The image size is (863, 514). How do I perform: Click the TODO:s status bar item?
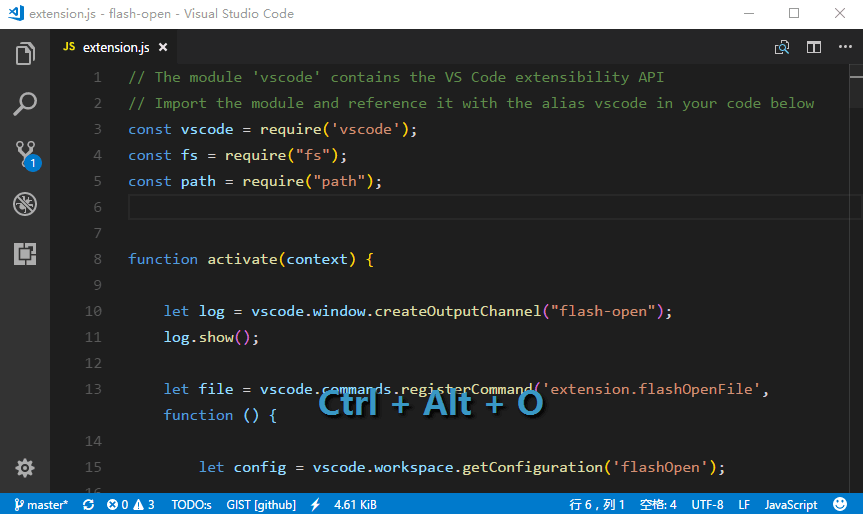(x=191, y=505)
